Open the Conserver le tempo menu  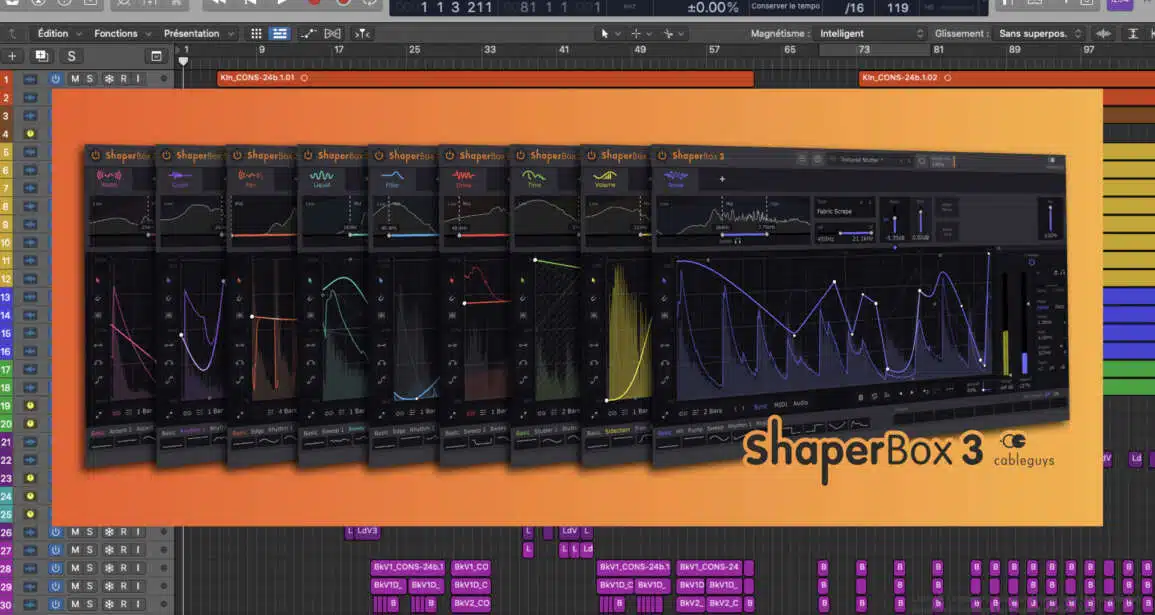tap(783, 7)
